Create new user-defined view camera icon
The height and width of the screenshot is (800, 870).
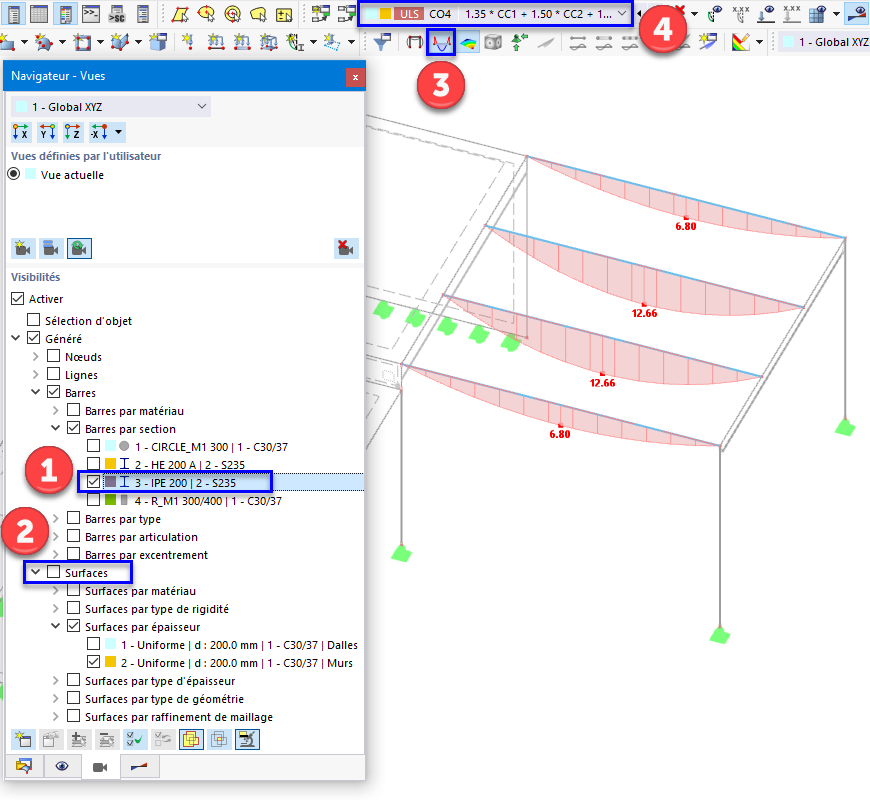(23, 248)
